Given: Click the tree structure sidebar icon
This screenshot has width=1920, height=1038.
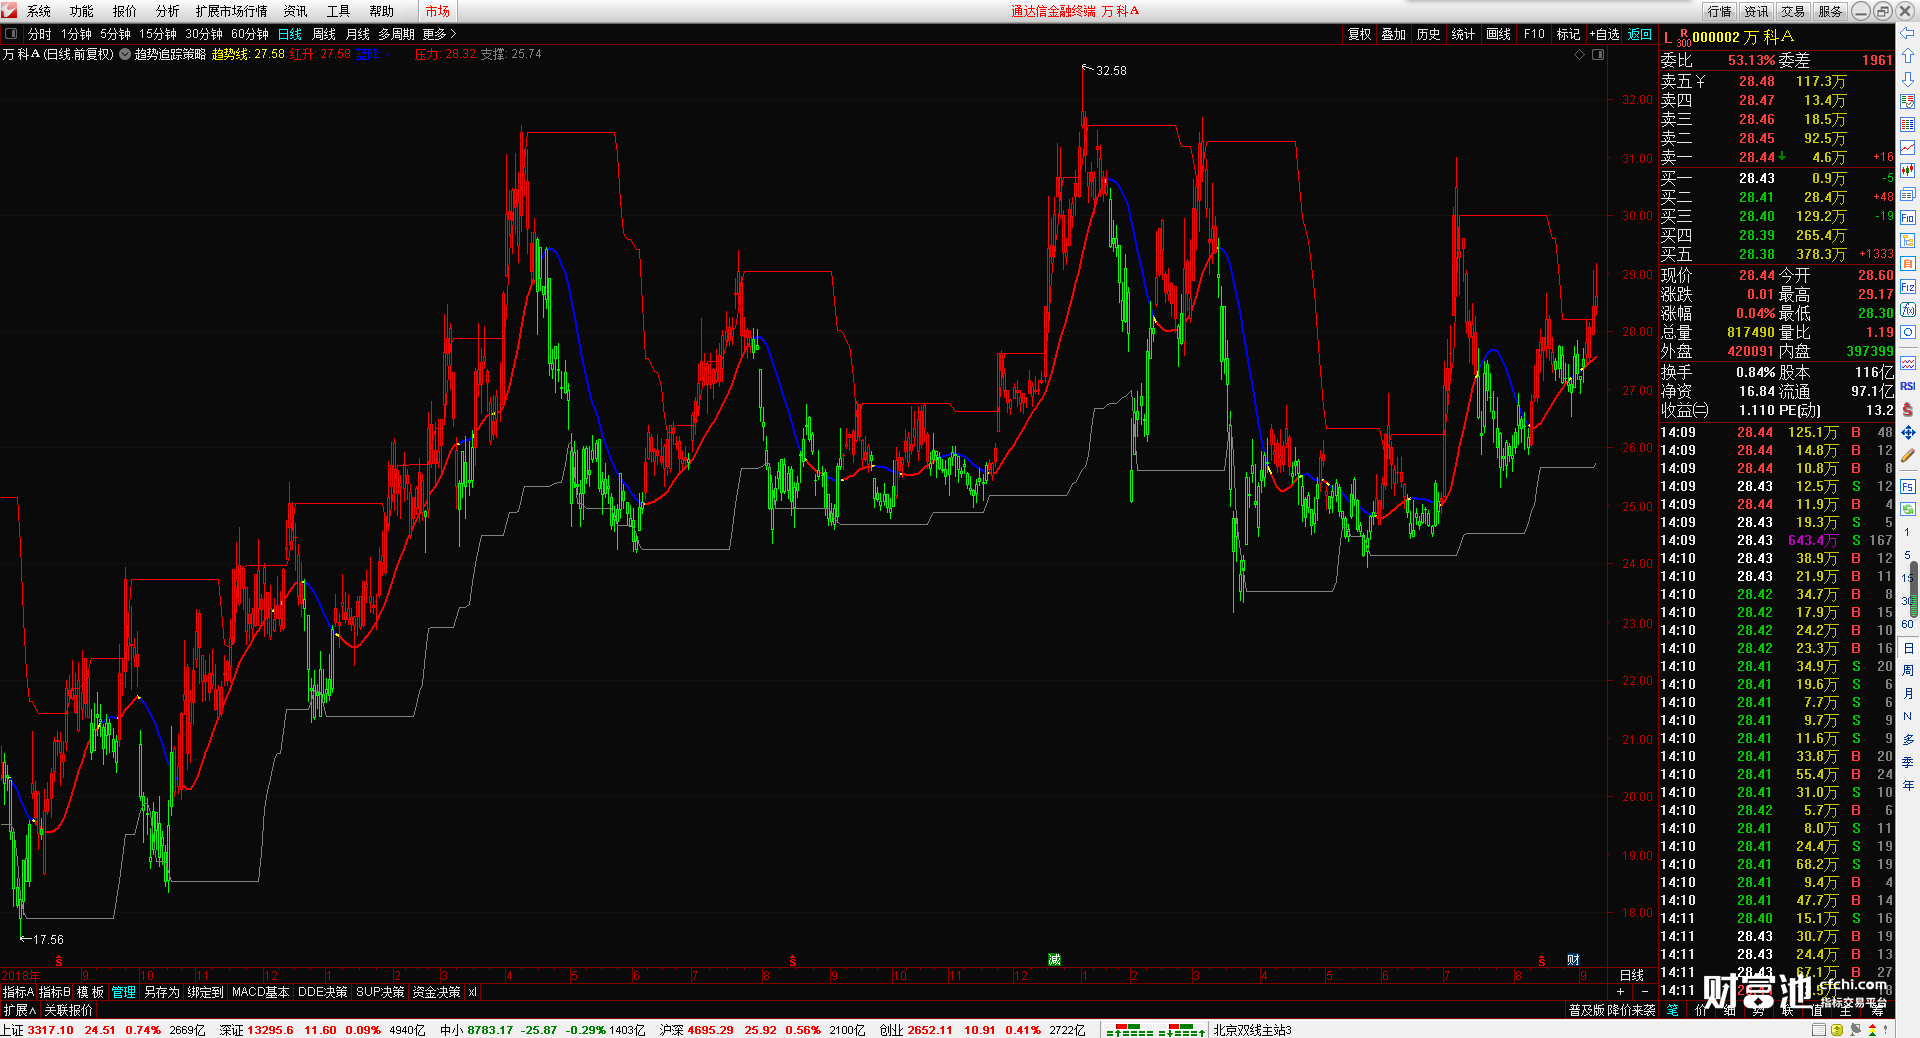Looking at the screenshot, I should click(1908, 240).
